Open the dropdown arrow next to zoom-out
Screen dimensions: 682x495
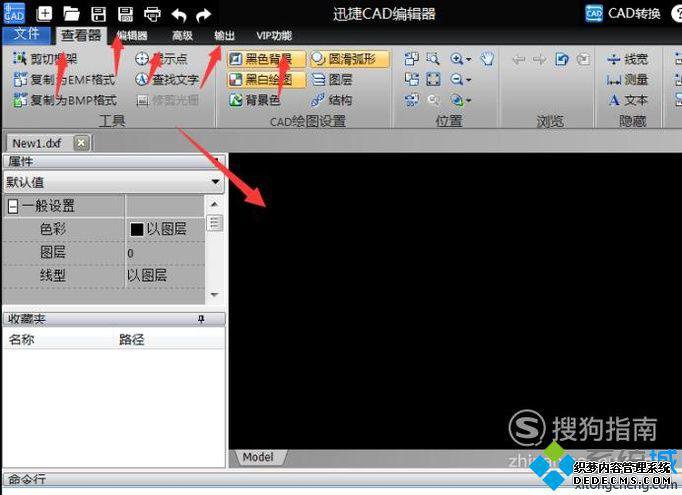coord(468,80)
